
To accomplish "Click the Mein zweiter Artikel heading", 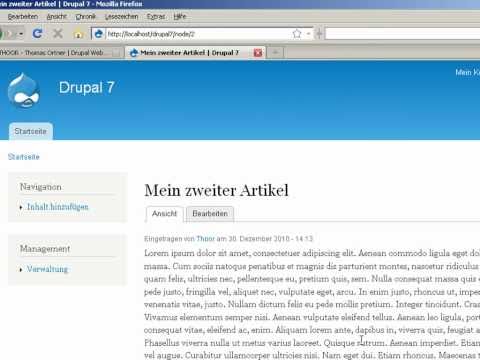I will (x=217, y=190).
